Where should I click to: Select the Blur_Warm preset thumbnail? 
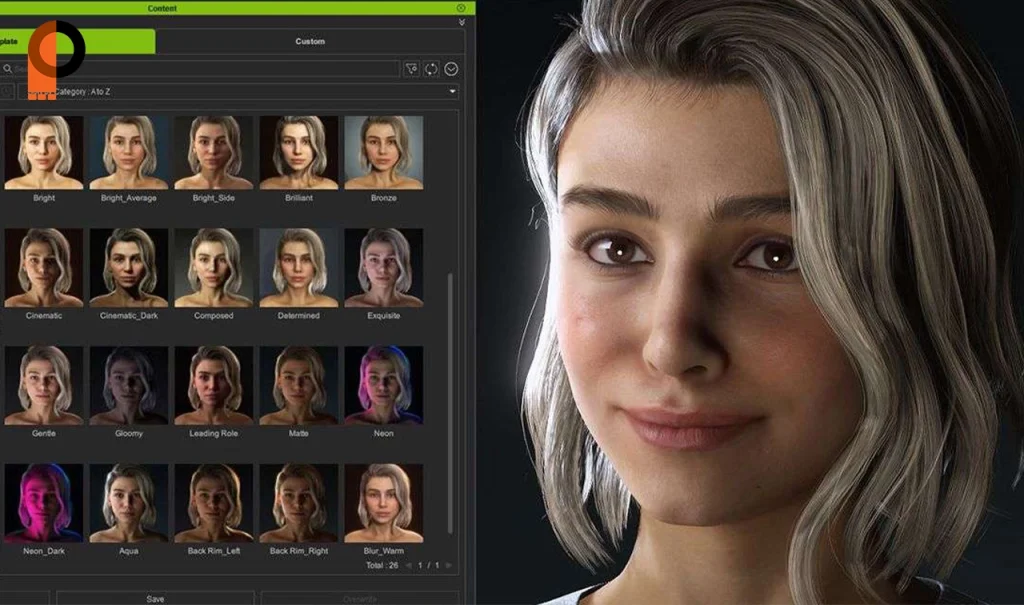pos(383,502)
